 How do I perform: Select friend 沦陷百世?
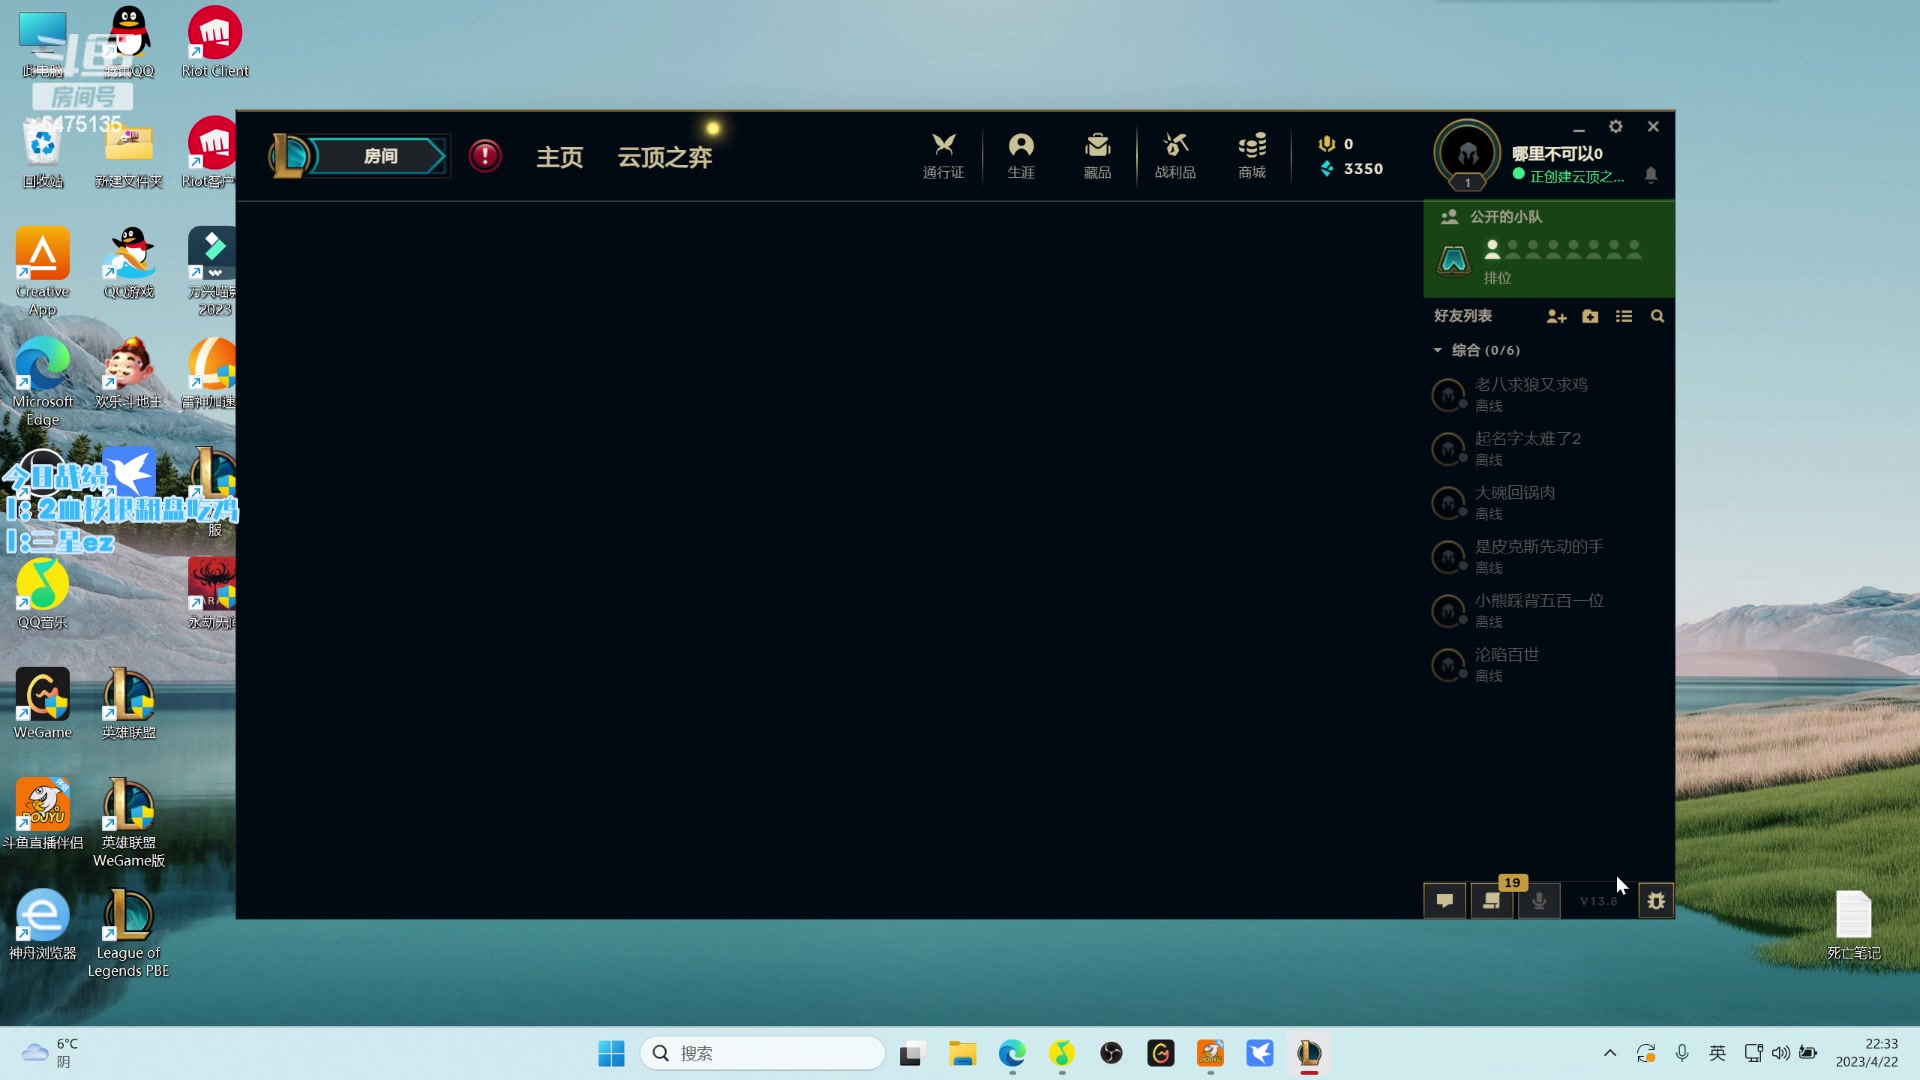(x=1549, y=665)
